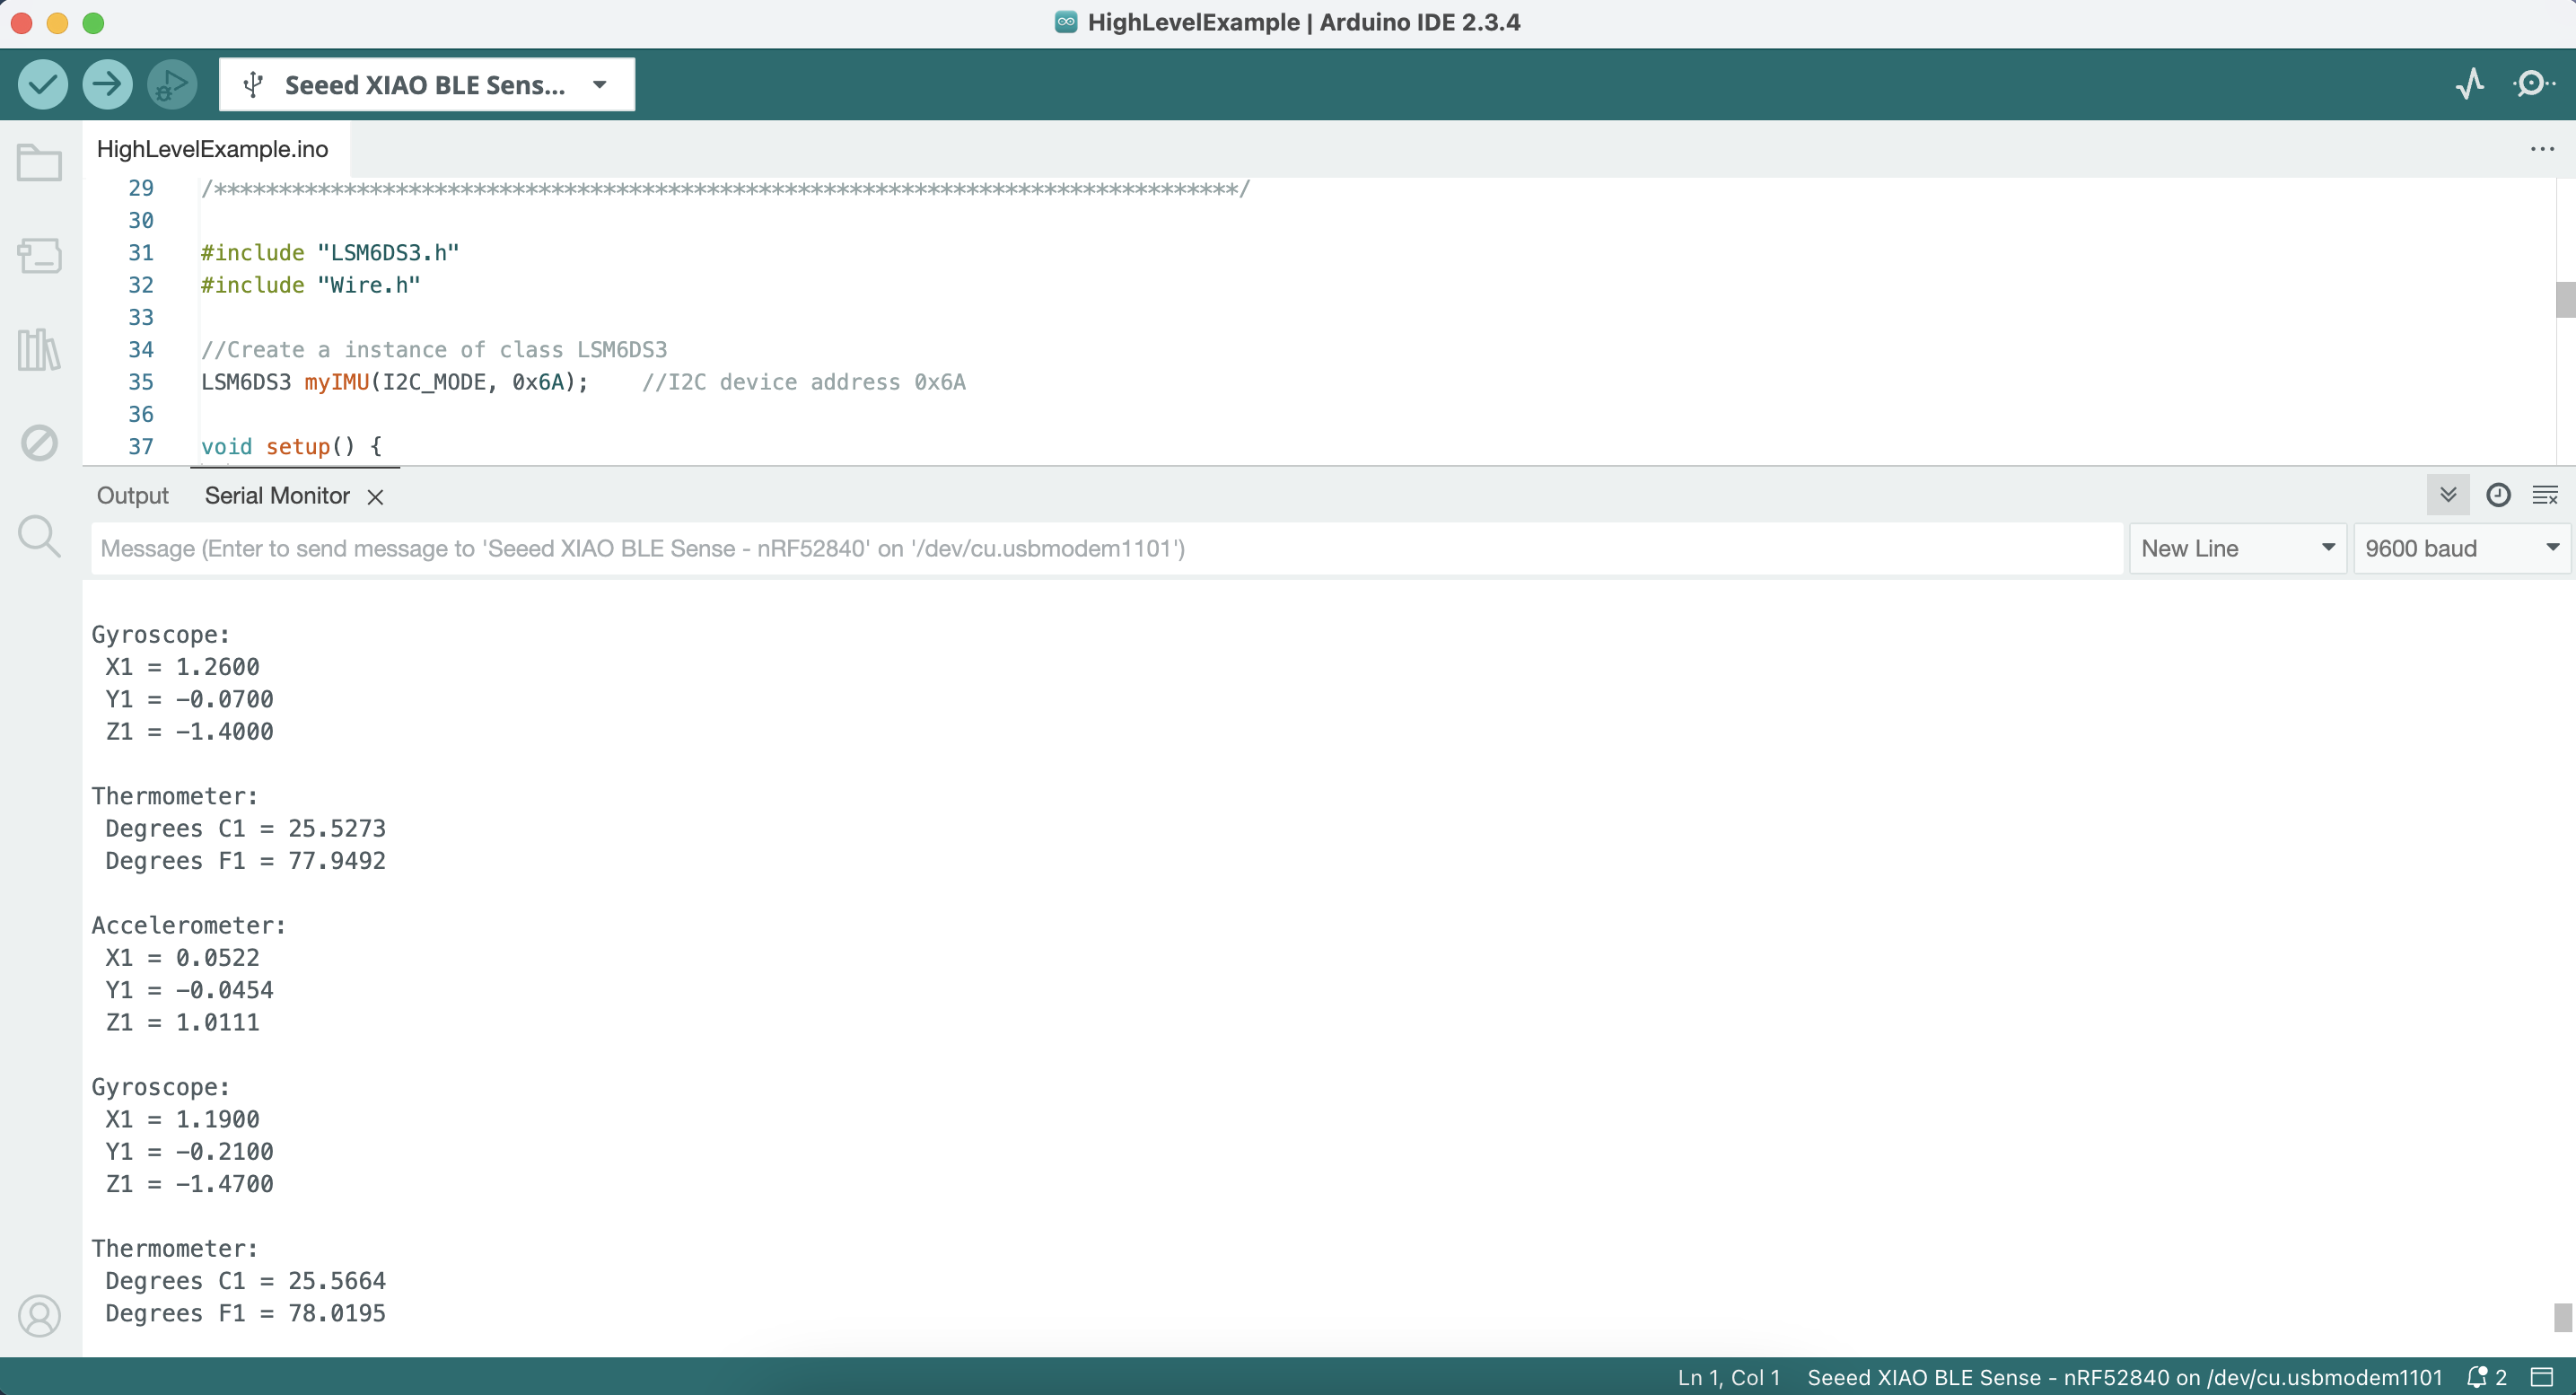Open the Boards Manager sidebar icon
Viewport: 2576px width, 1395px height.
tap(39, 256)
